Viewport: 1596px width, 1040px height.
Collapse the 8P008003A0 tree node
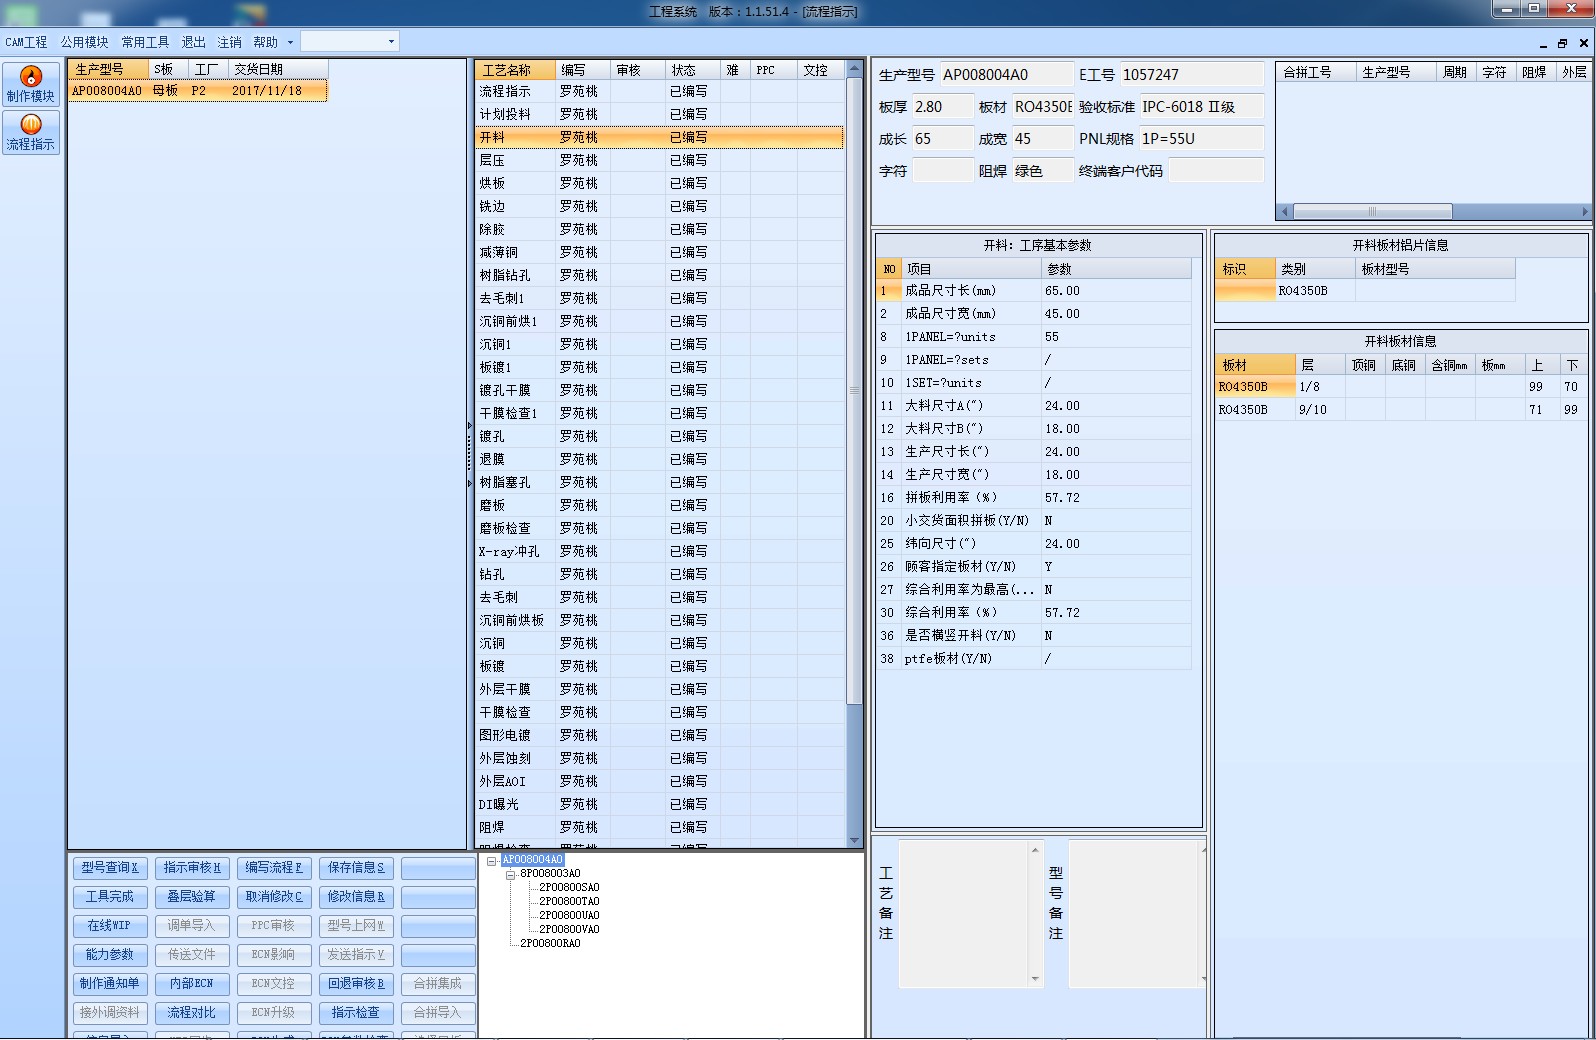pyautogui.click(x=510, y=874)
